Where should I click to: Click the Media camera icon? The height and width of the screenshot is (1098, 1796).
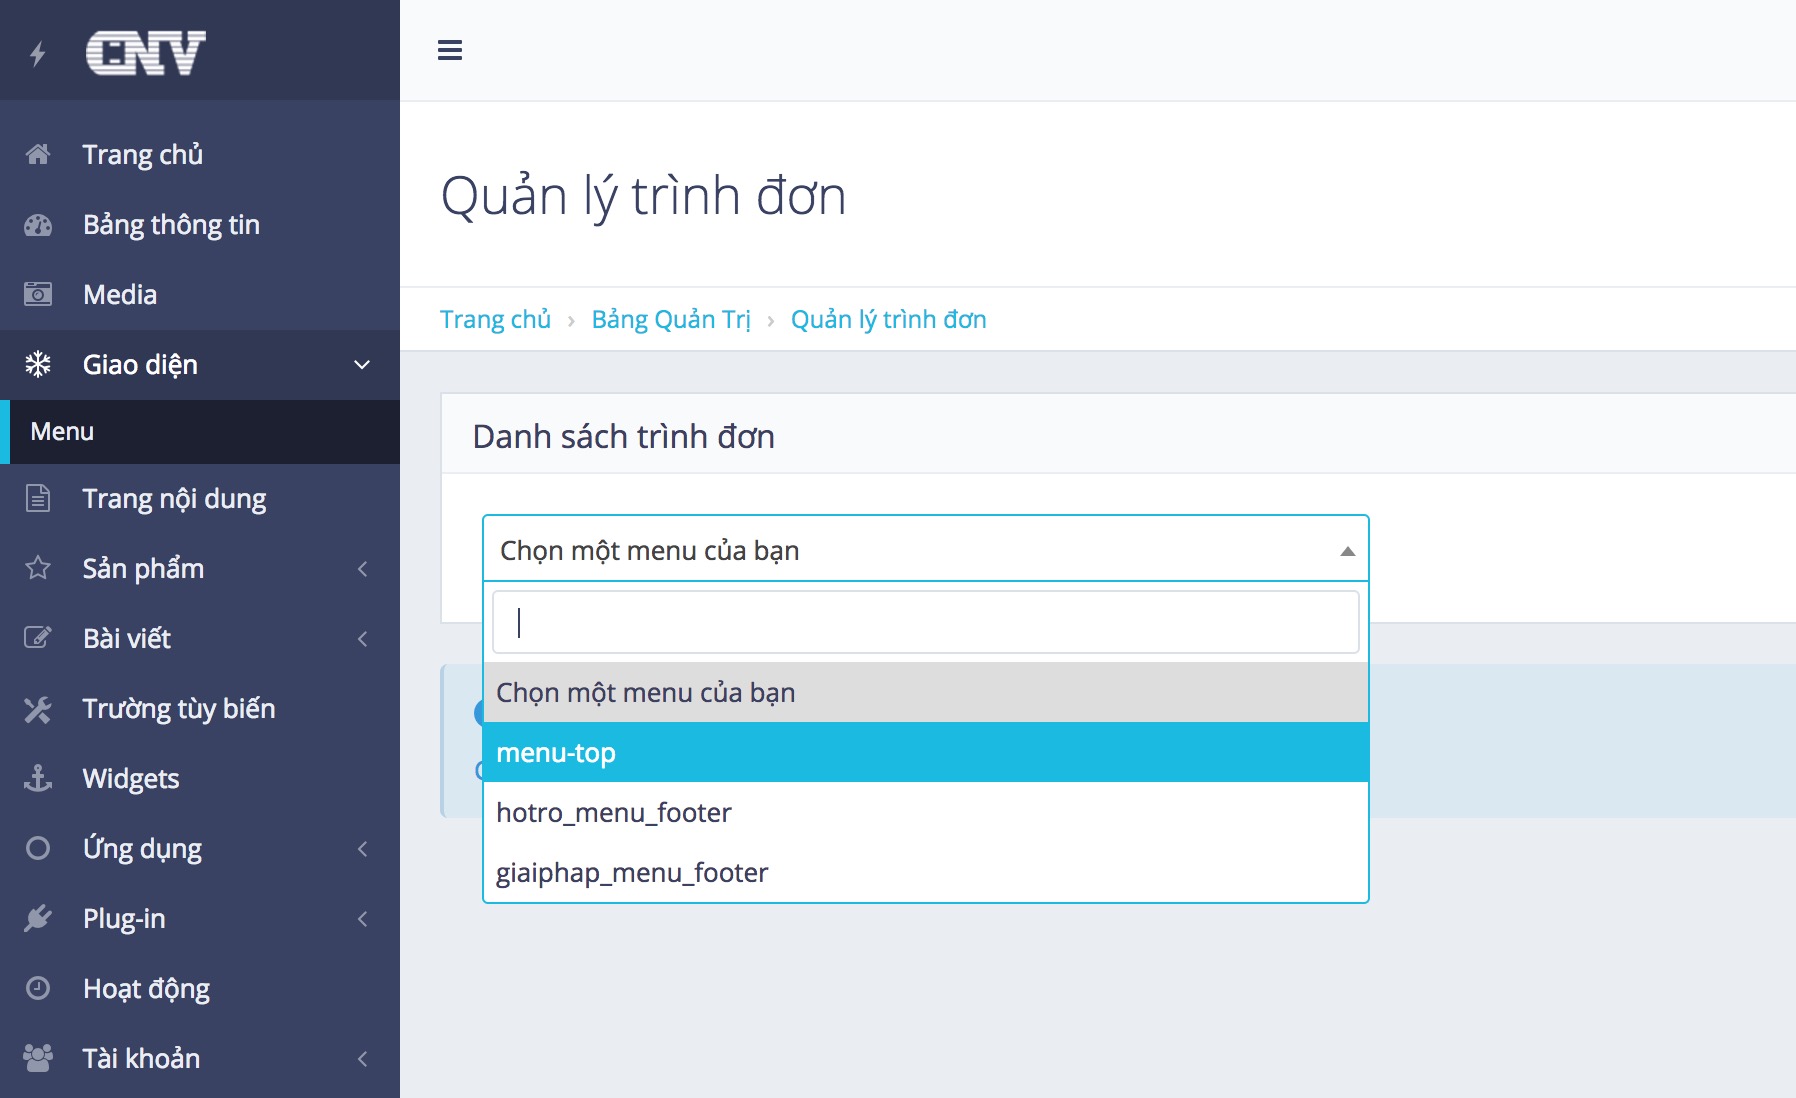click(38, 294)
